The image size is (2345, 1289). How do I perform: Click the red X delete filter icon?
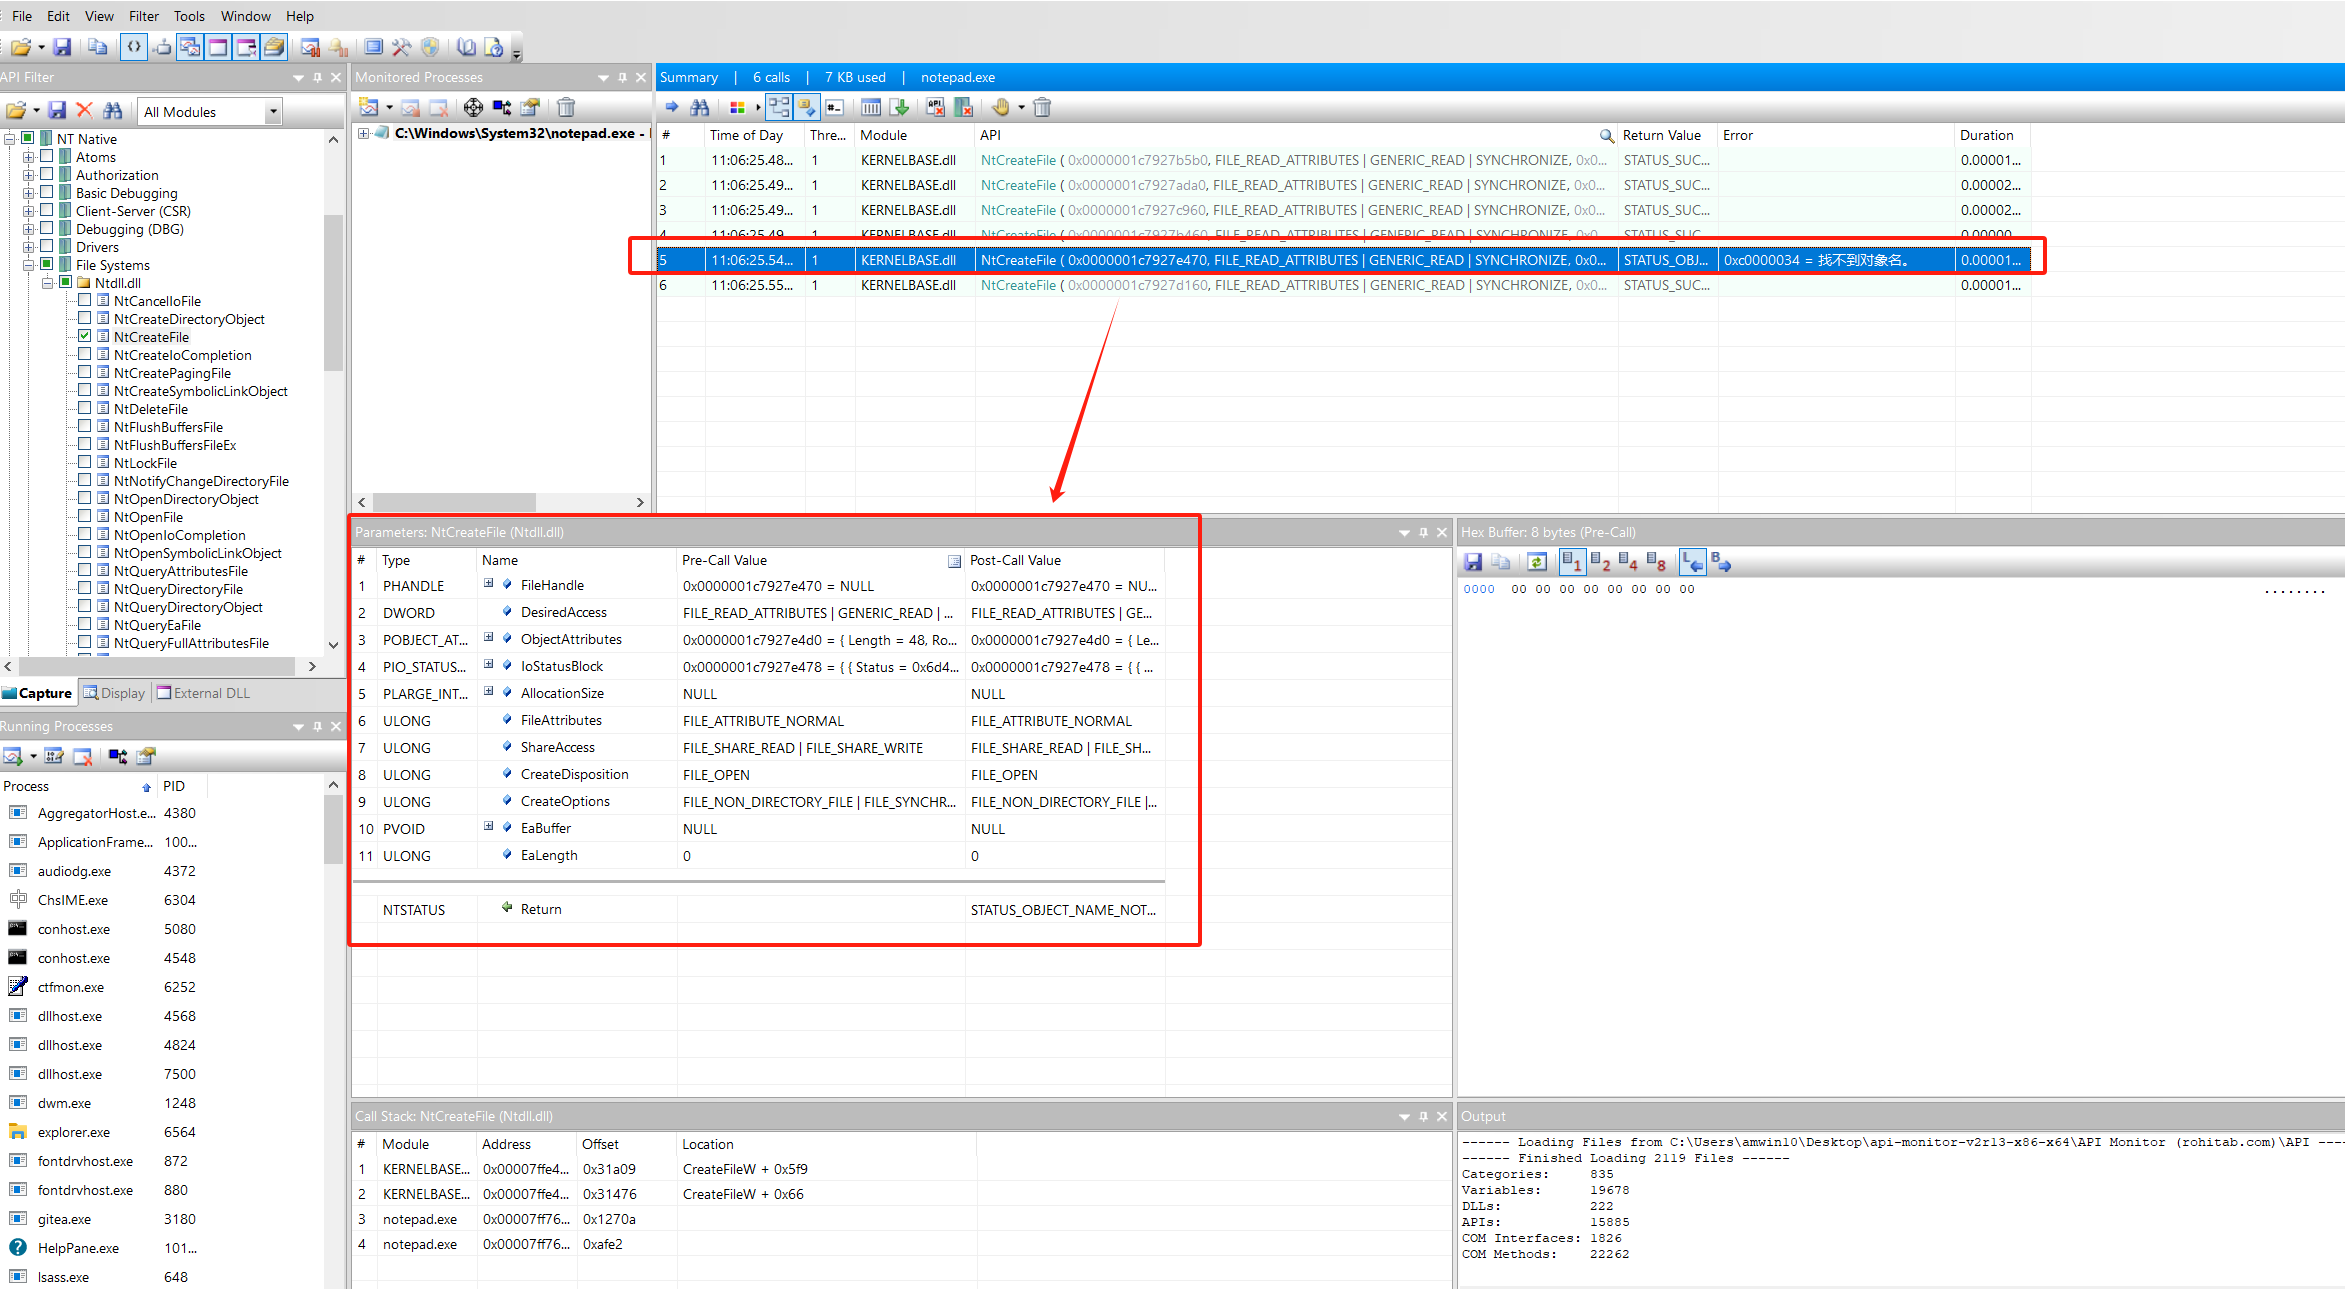pos(85,111)
